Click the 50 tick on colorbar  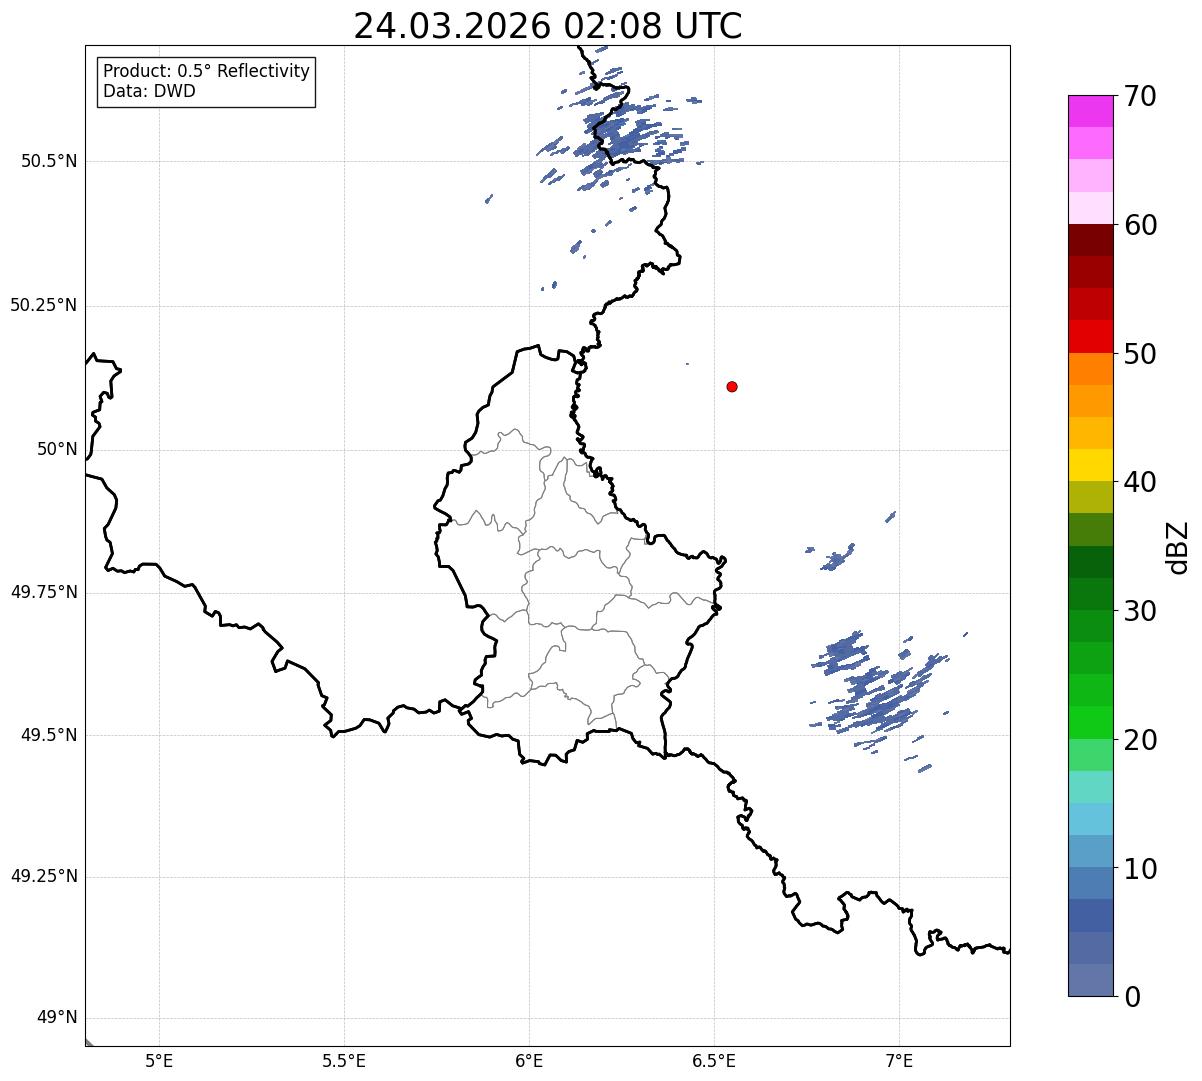[1141, 354]
